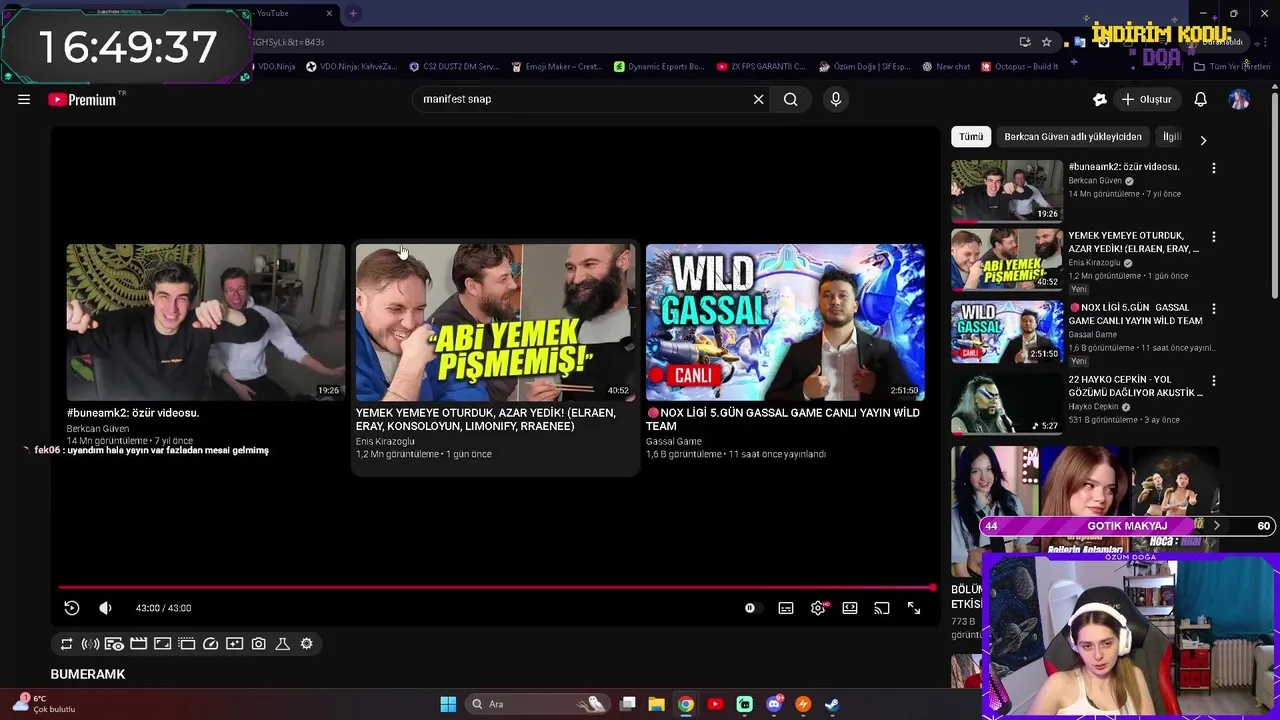Click the magnifier search button
1280x720 pixels.
tap(791, 99)
